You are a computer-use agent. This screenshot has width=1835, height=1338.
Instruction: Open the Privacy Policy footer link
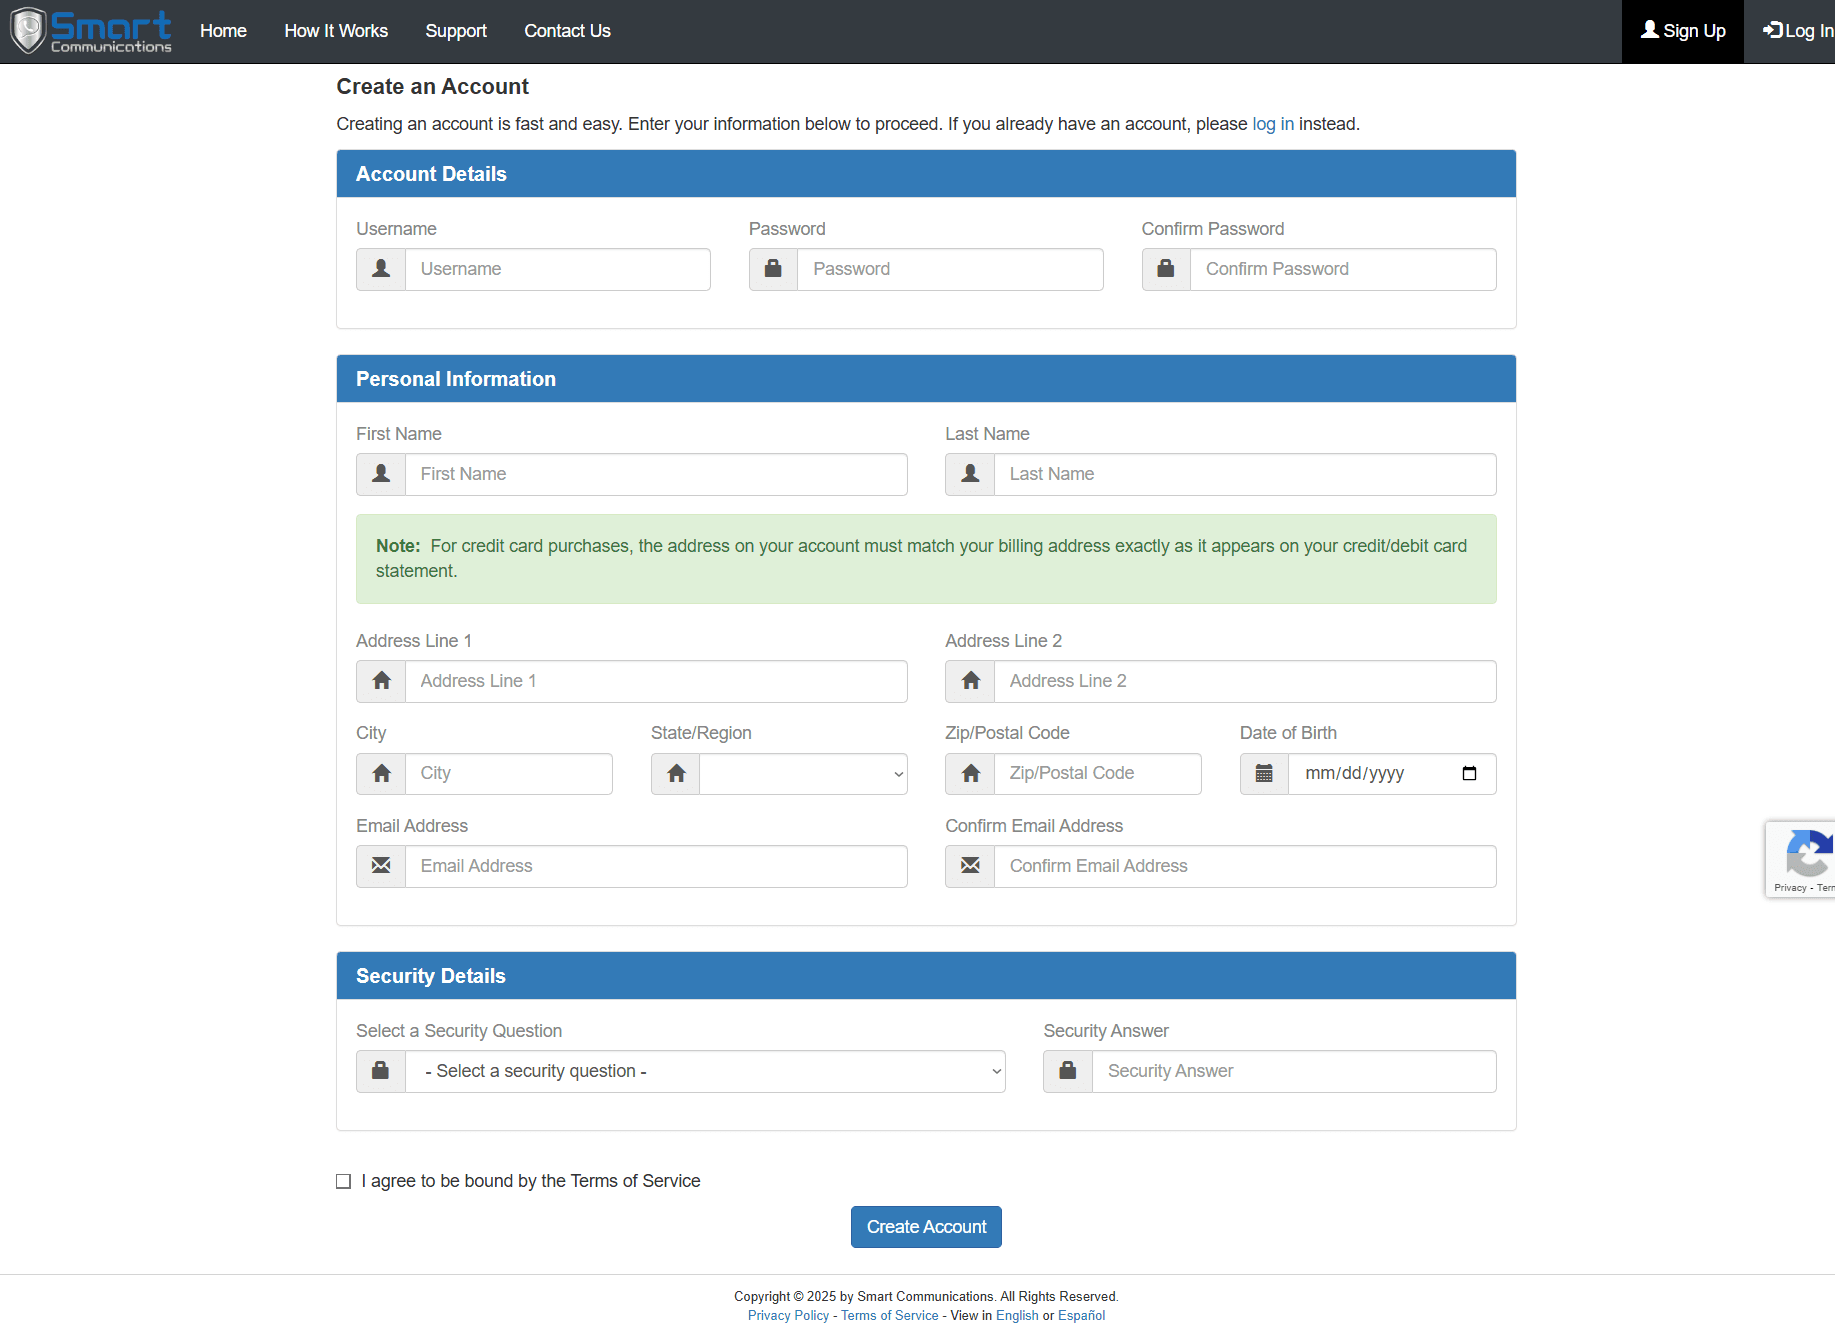pos(788,1316)
